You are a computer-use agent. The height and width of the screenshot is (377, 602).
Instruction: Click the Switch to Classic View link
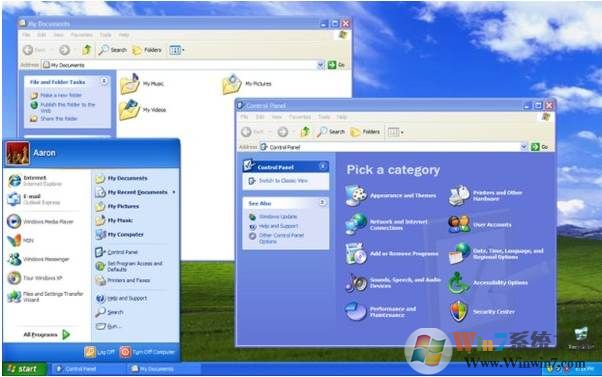[283, 181]
